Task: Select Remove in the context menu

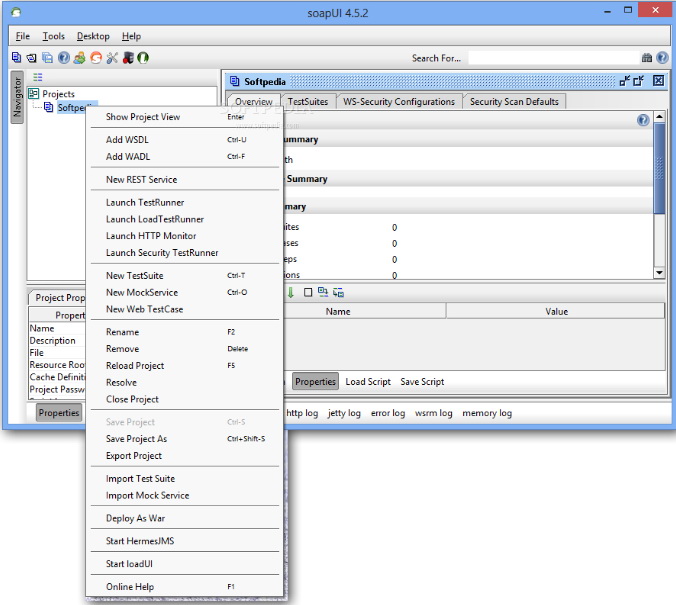Action: coord(185,349)
